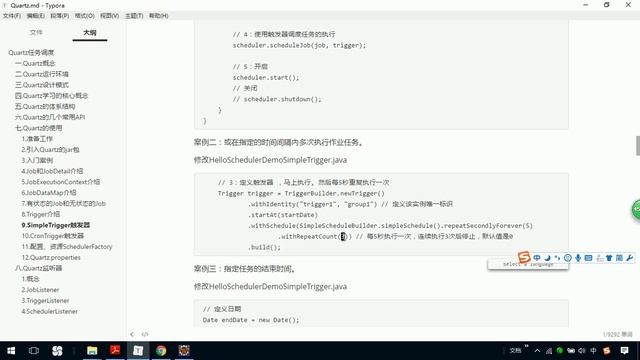
Task: Click the green floating button at right edge
Action: (636, 210)
